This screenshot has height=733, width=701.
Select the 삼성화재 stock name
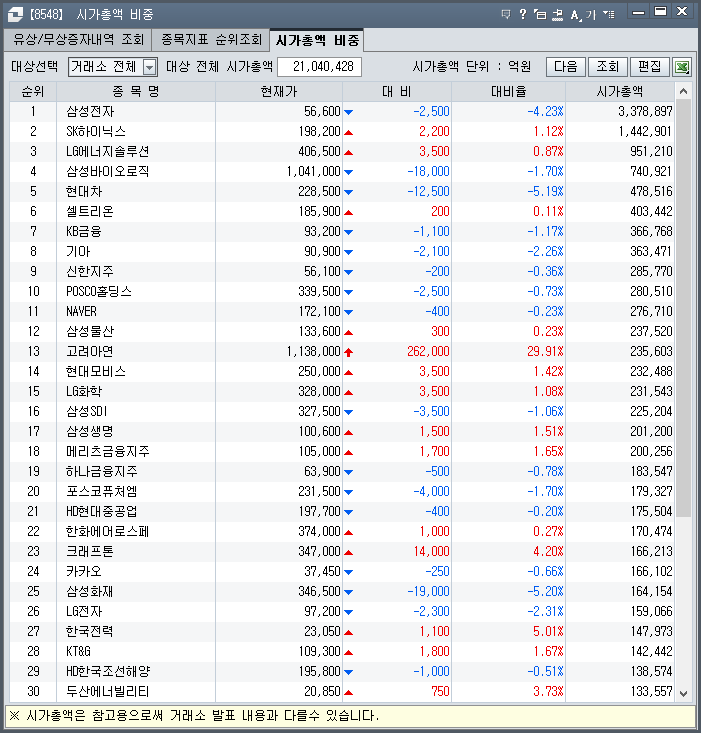coord(90,592)
